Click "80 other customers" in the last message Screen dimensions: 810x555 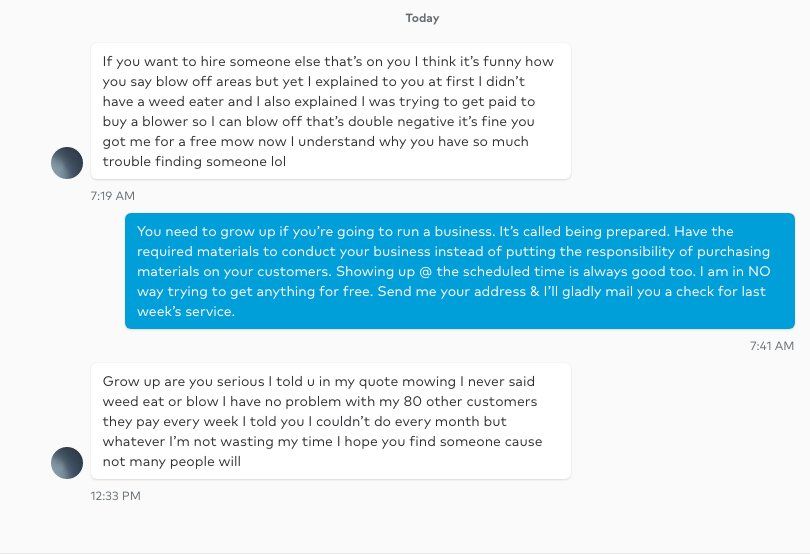tap(472, 401)
